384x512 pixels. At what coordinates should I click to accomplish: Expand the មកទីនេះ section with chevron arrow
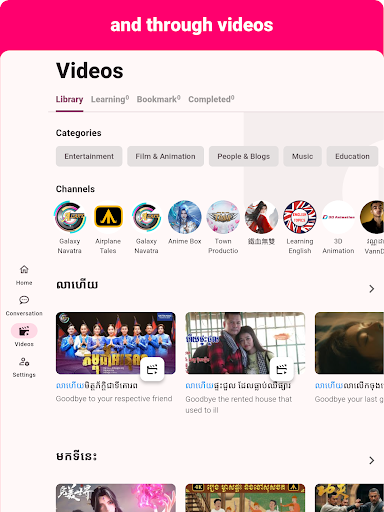[372, 460]
